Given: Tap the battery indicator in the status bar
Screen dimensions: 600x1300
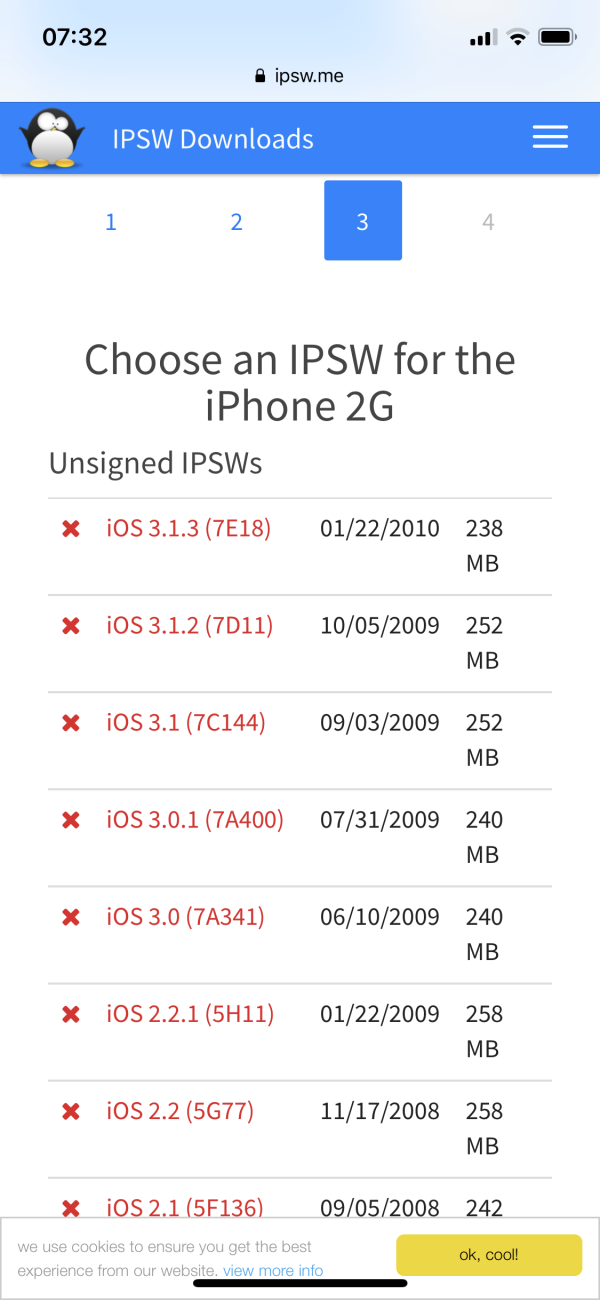Looking at the screenshot, I should pos(554,35).
